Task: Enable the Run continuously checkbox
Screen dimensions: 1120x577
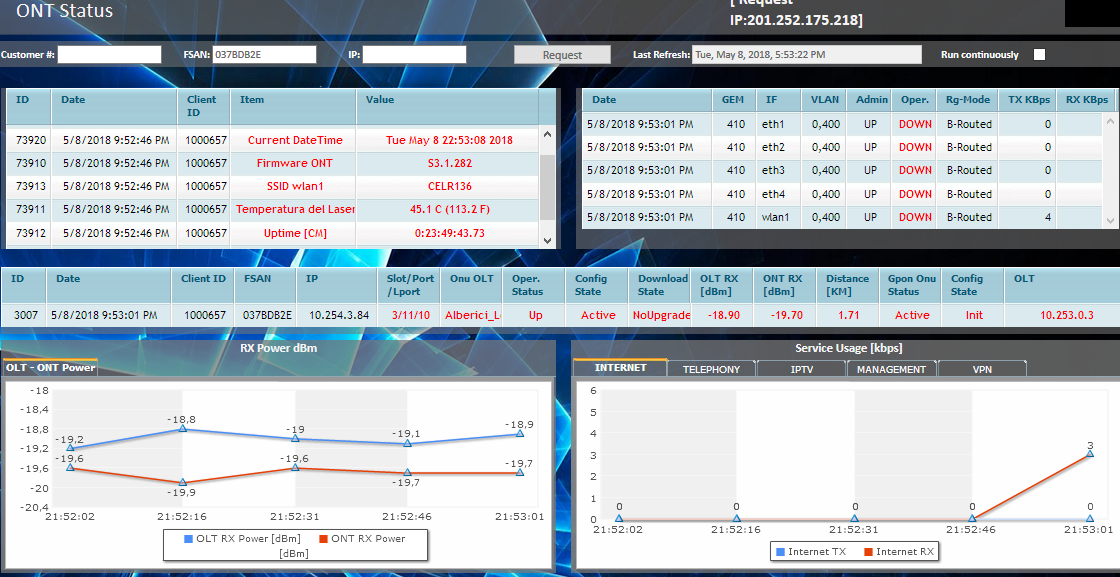Action: [1039, 55]
